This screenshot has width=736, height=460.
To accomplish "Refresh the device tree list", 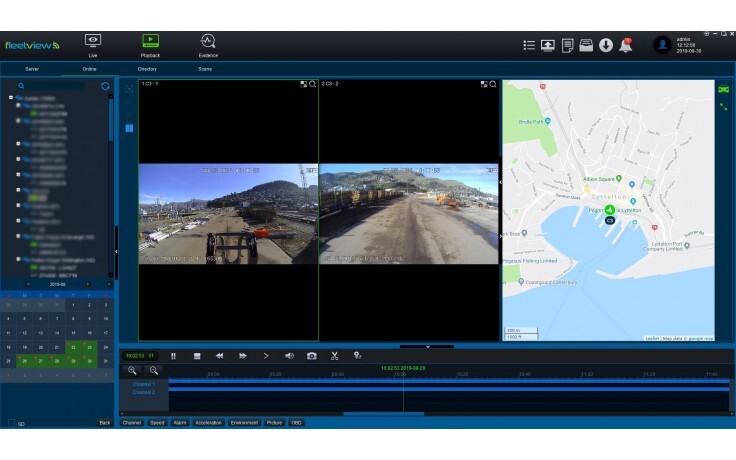I will coord(106,86).
